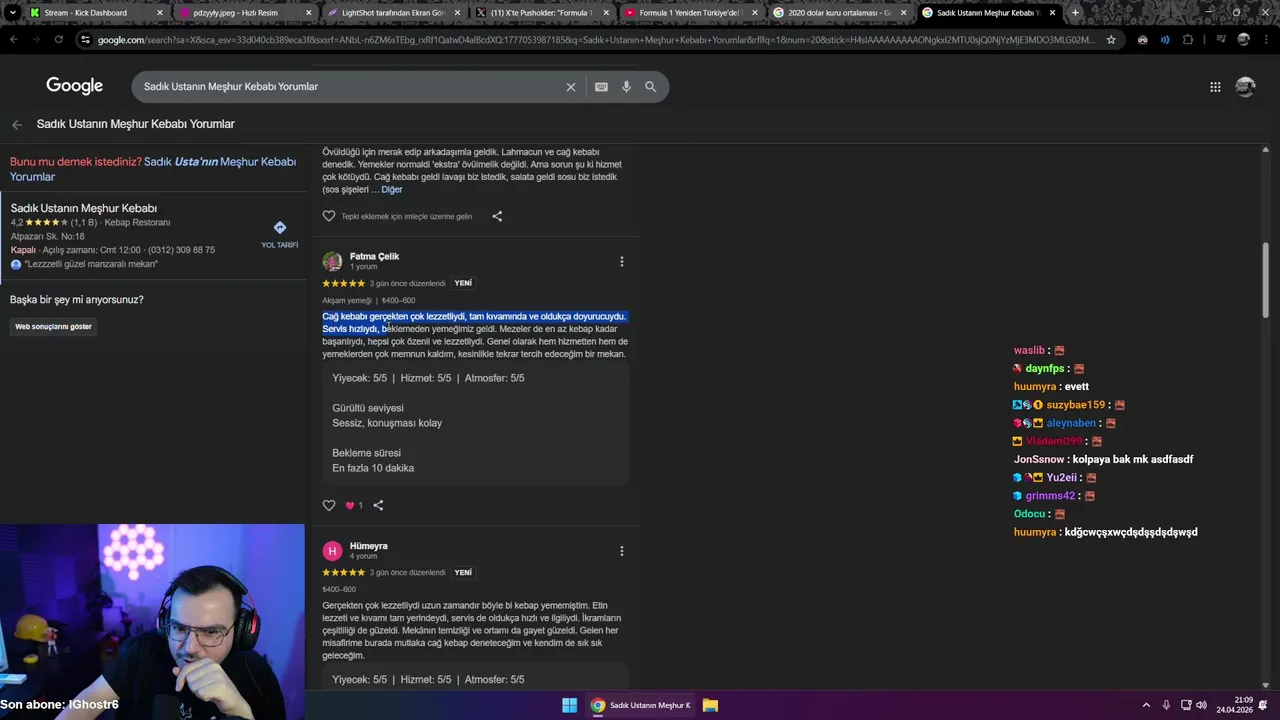Screen dimensions: 1280x720
Task: Click the microphone tray icon
Action: [1166, 705]
